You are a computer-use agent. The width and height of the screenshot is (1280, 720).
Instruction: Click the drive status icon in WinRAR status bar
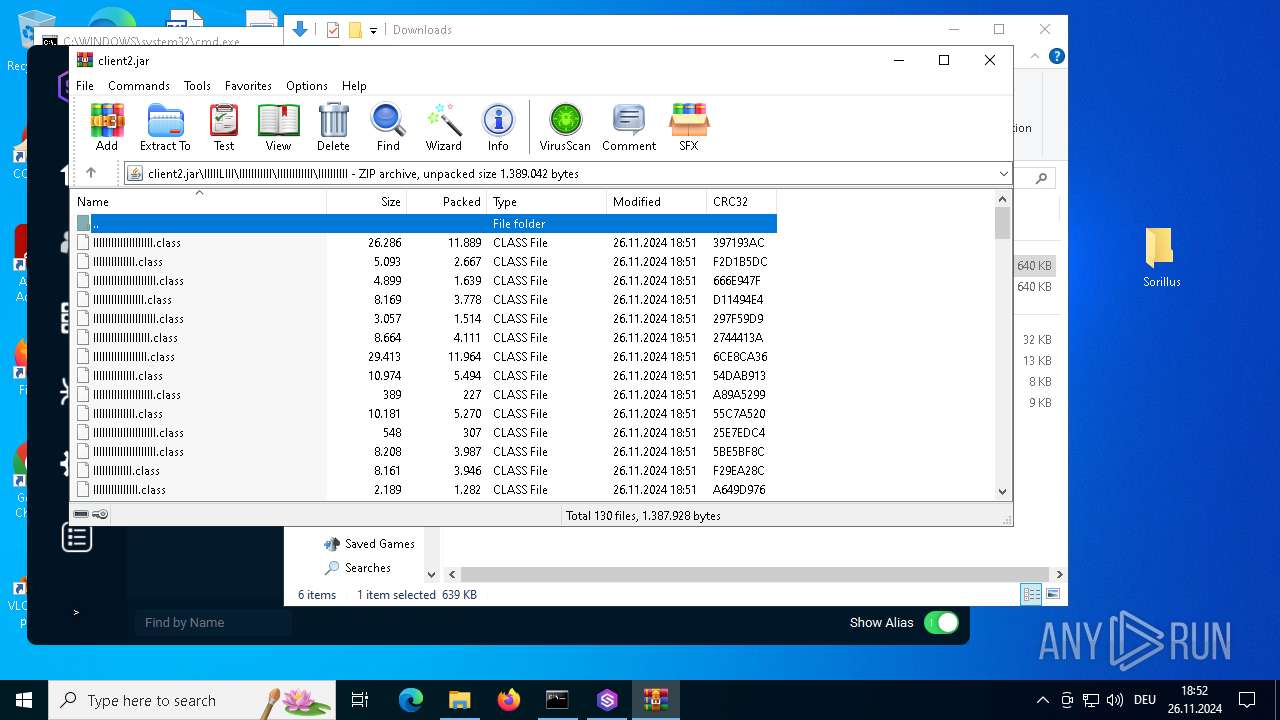[81, 515]
